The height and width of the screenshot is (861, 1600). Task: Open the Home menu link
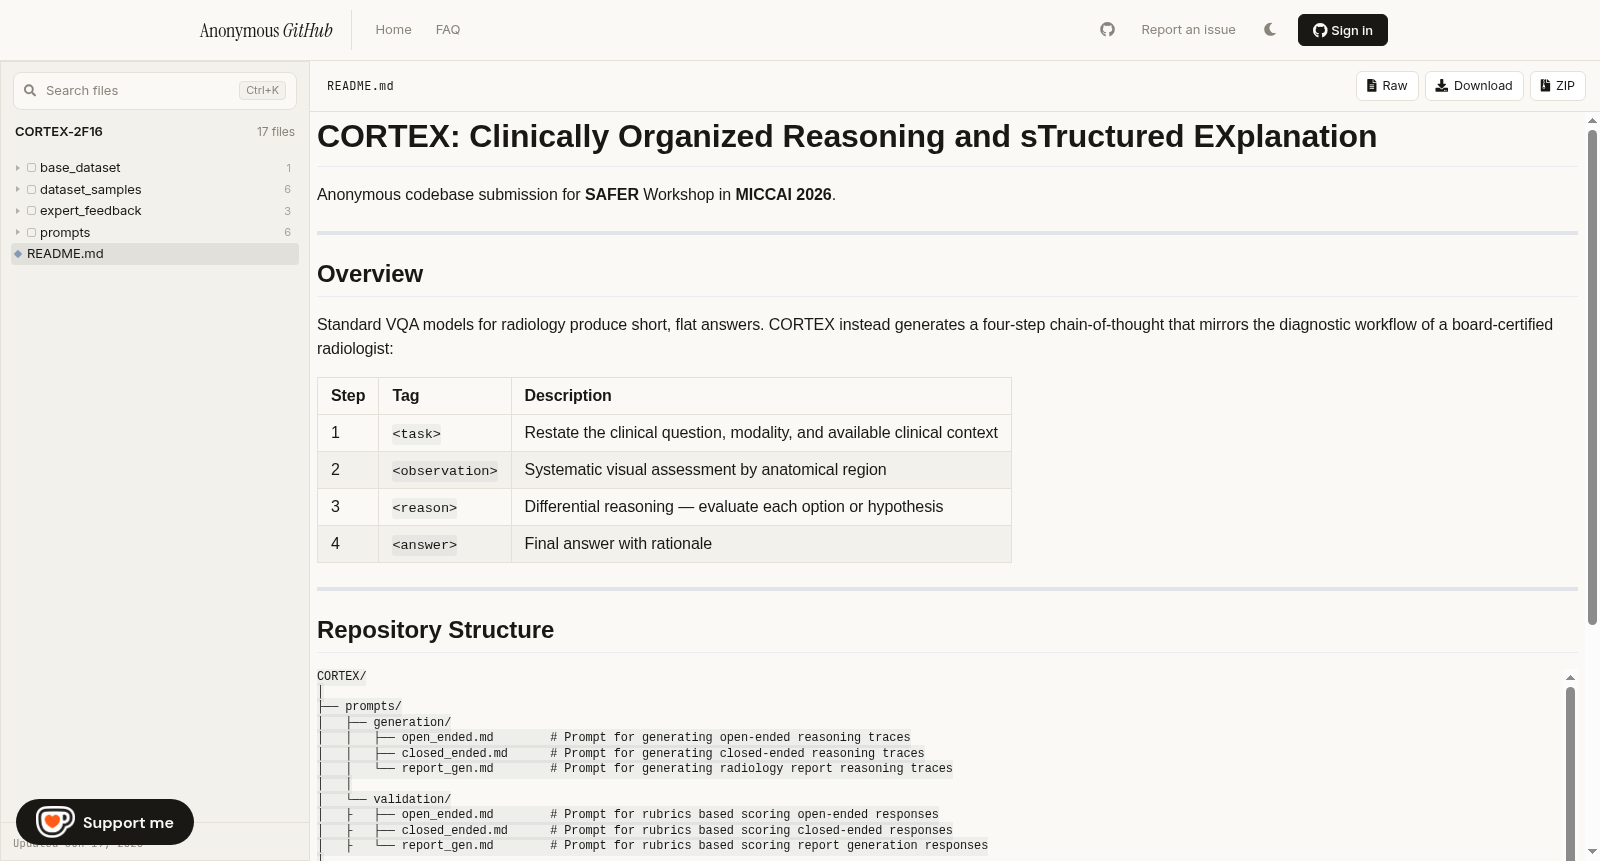coord(393,30)
